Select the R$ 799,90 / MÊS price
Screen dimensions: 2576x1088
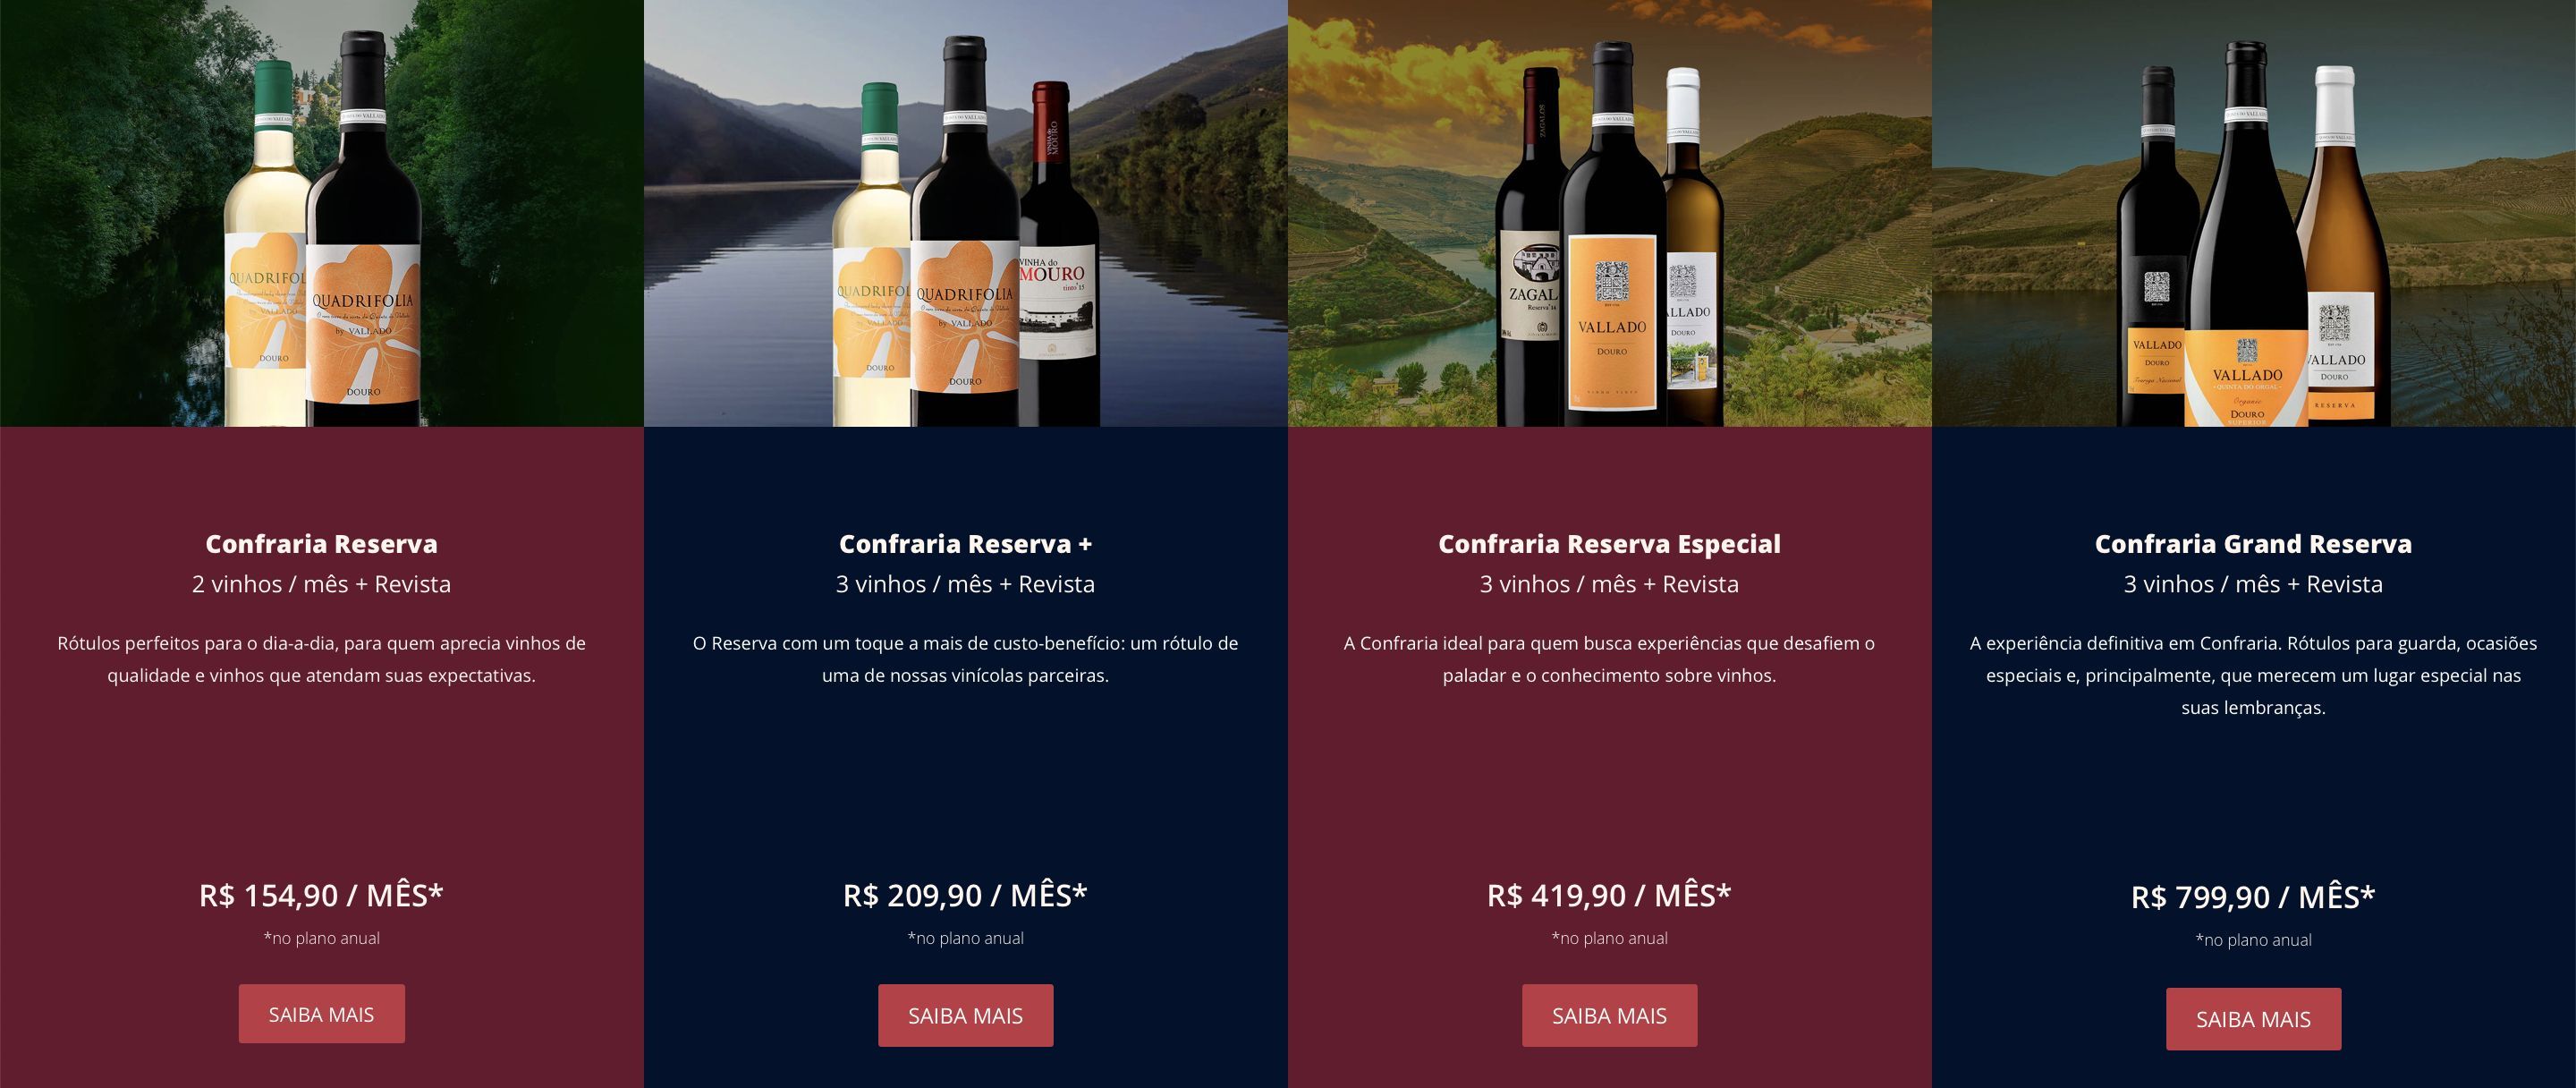click(2253, 897)
